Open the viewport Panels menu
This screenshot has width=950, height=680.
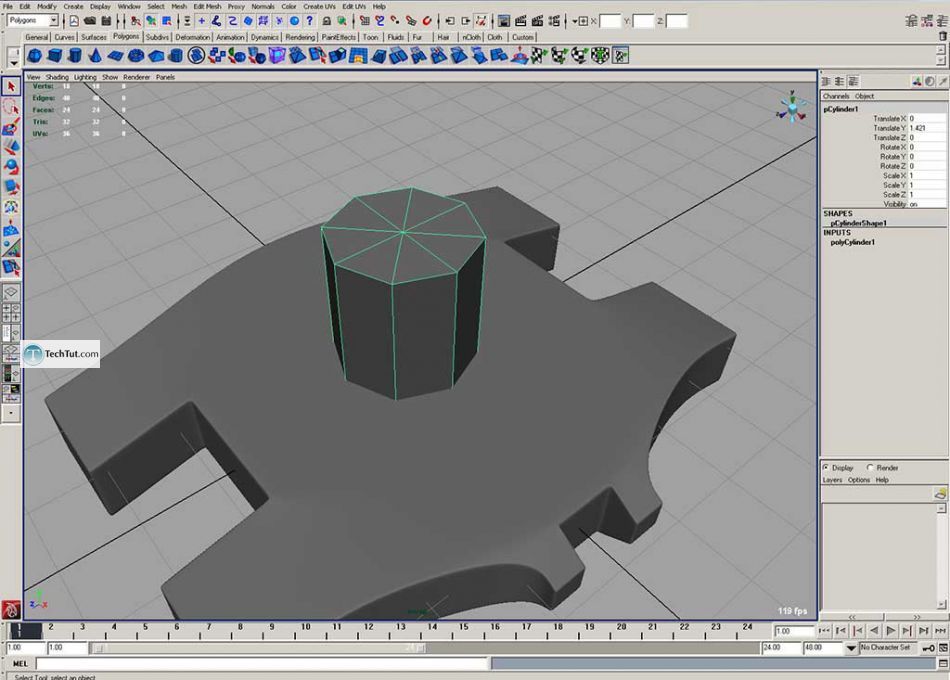(165, 77)
